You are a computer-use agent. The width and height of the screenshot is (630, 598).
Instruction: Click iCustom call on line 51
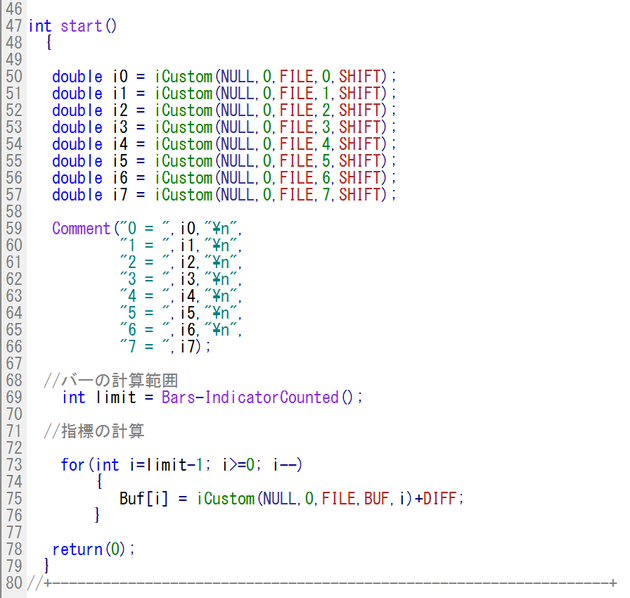pos(184,93)
